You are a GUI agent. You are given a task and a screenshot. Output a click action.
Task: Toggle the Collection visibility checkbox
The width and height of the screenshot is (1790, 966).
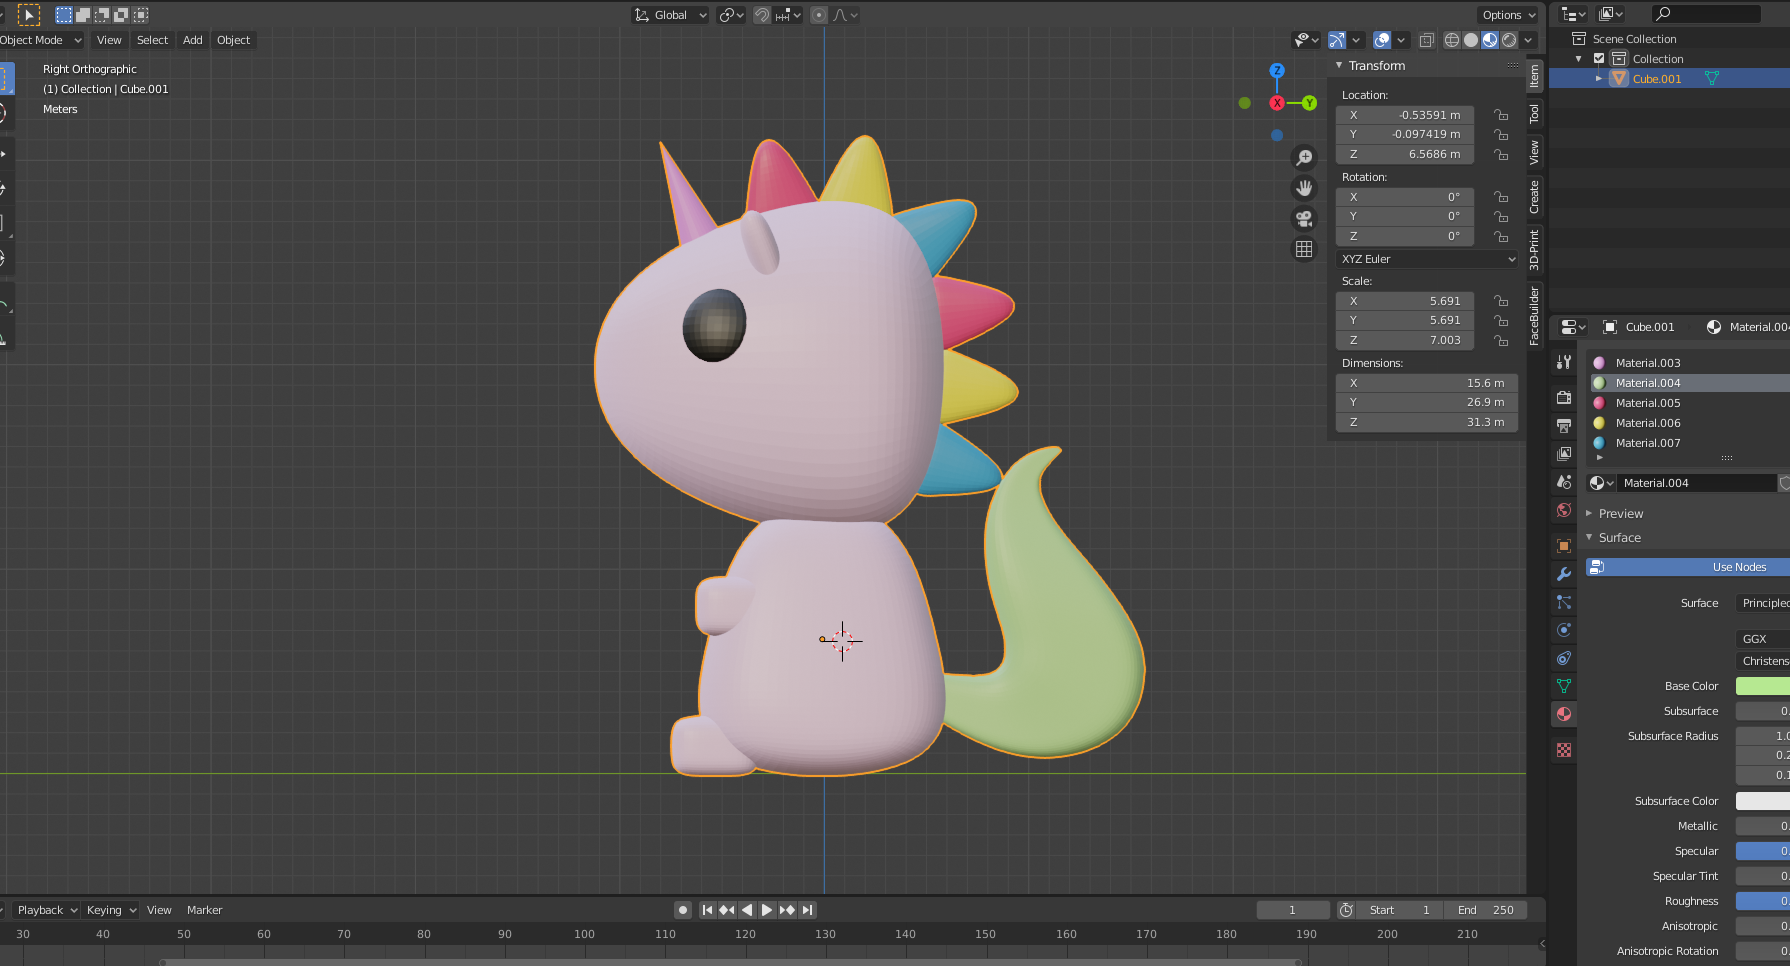click(x=1599, y=59)
